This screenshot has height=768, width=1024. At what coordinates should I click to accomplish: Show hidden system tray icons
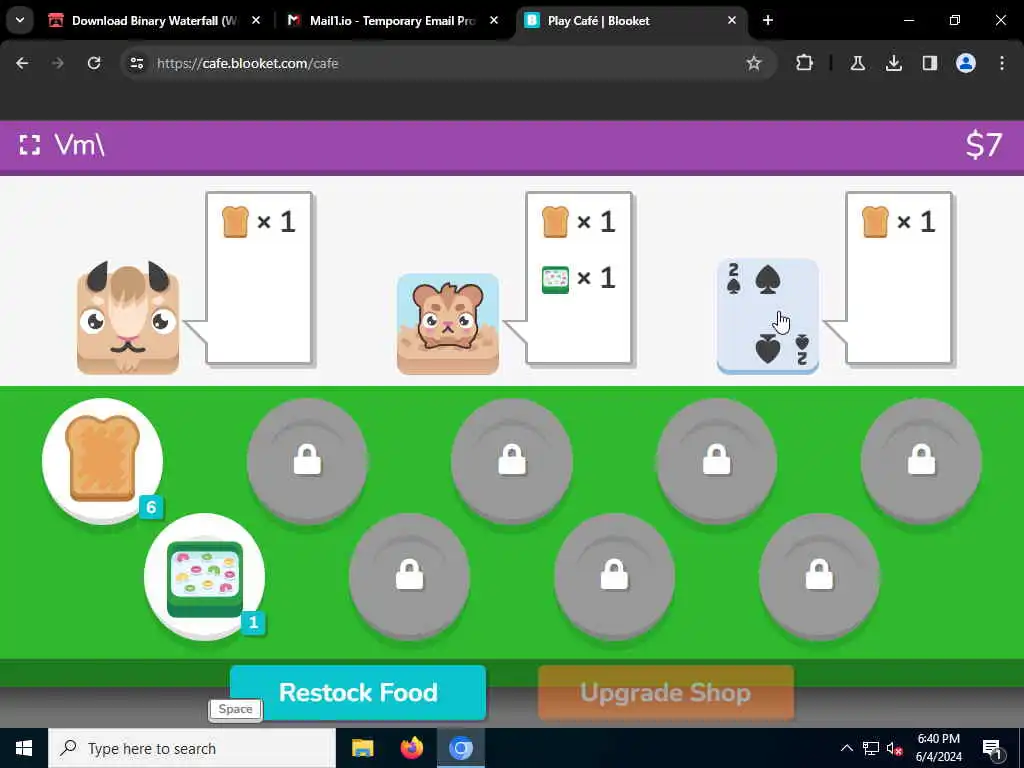tap(846, 748)
